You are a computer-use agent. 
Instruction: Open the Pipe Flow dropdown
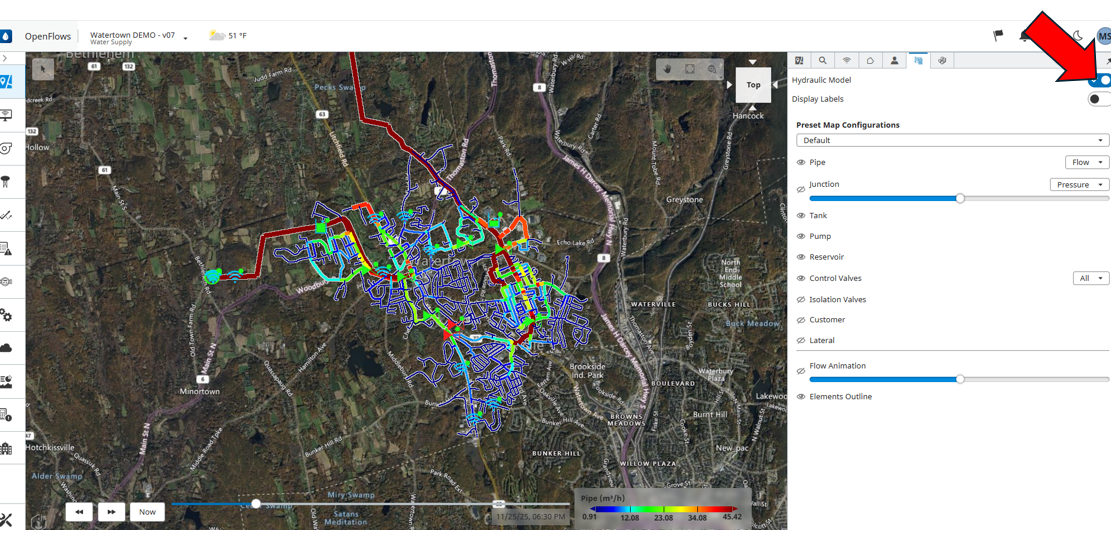pos(1087,162)
